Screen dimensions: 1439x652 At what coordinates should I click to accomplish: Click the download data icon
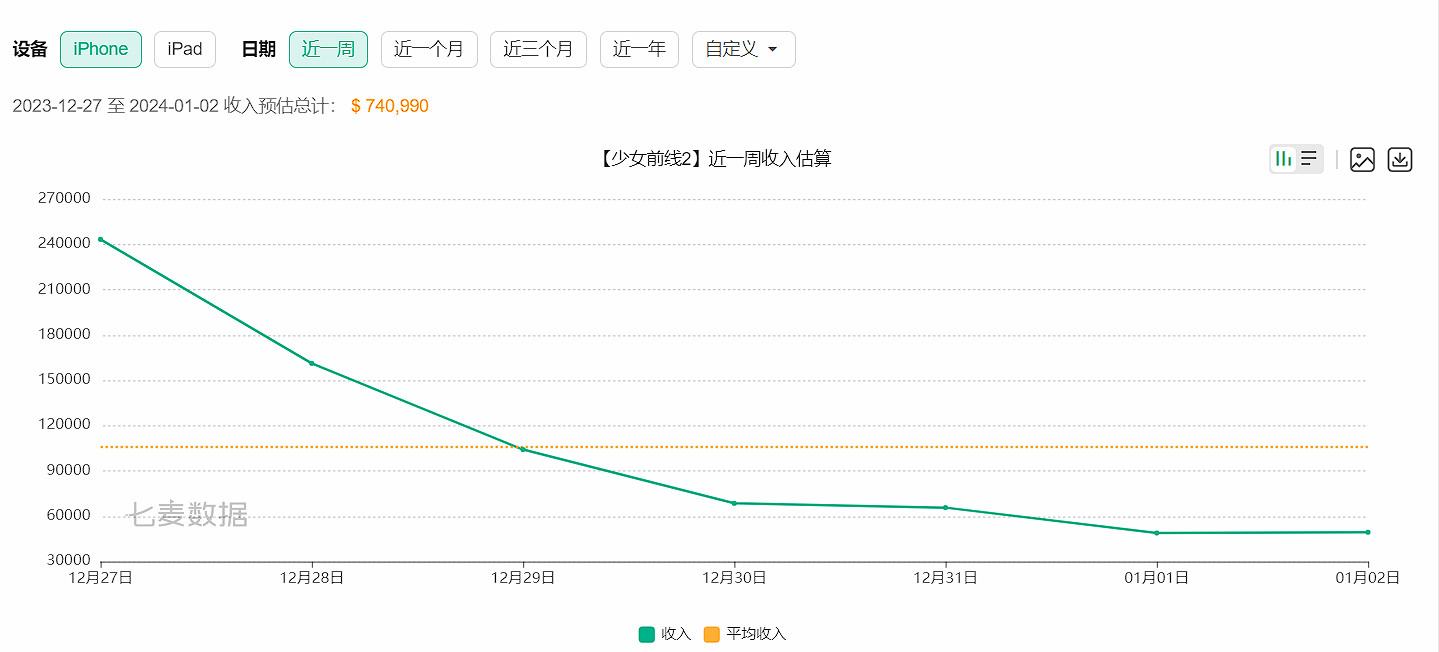1400,159
